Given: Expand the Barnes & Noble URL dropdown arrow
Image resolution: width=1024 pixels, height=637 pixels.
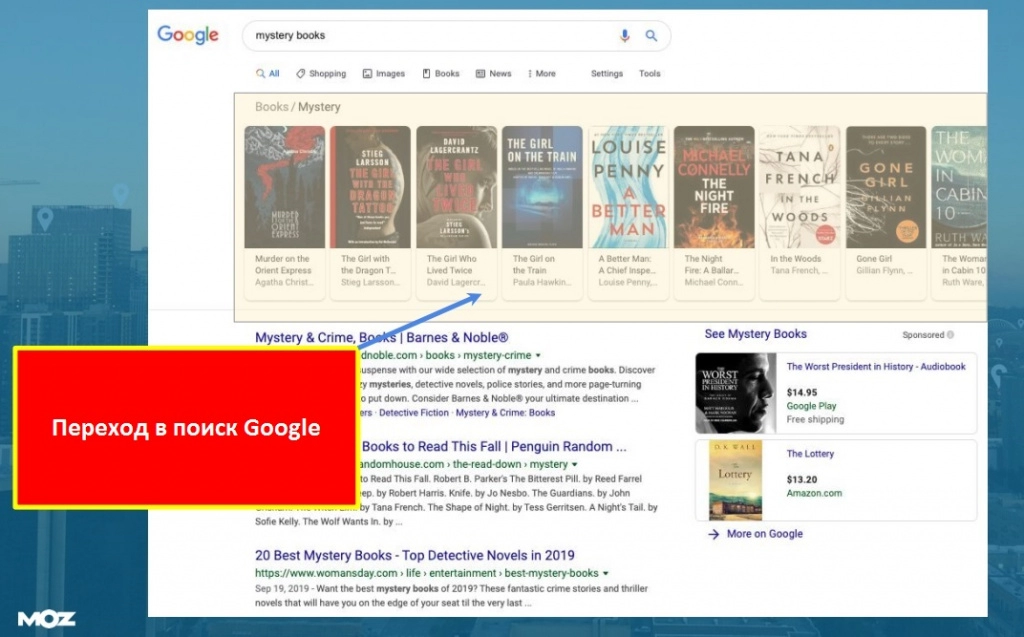Looking at the screenshot, I should pyautogui.click(x=538, y=355).
